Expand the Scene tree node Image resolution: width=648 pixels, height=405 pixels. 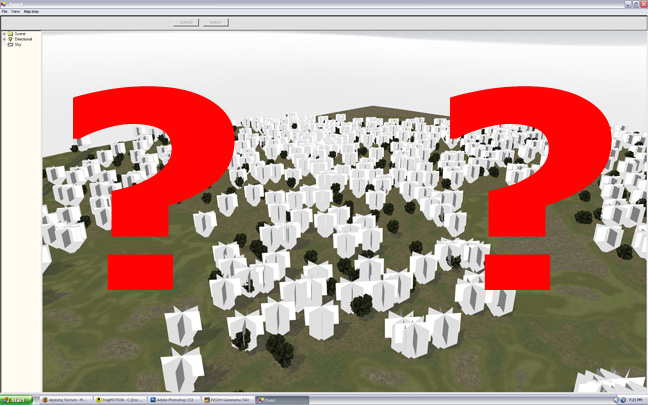tap(4, 34)
